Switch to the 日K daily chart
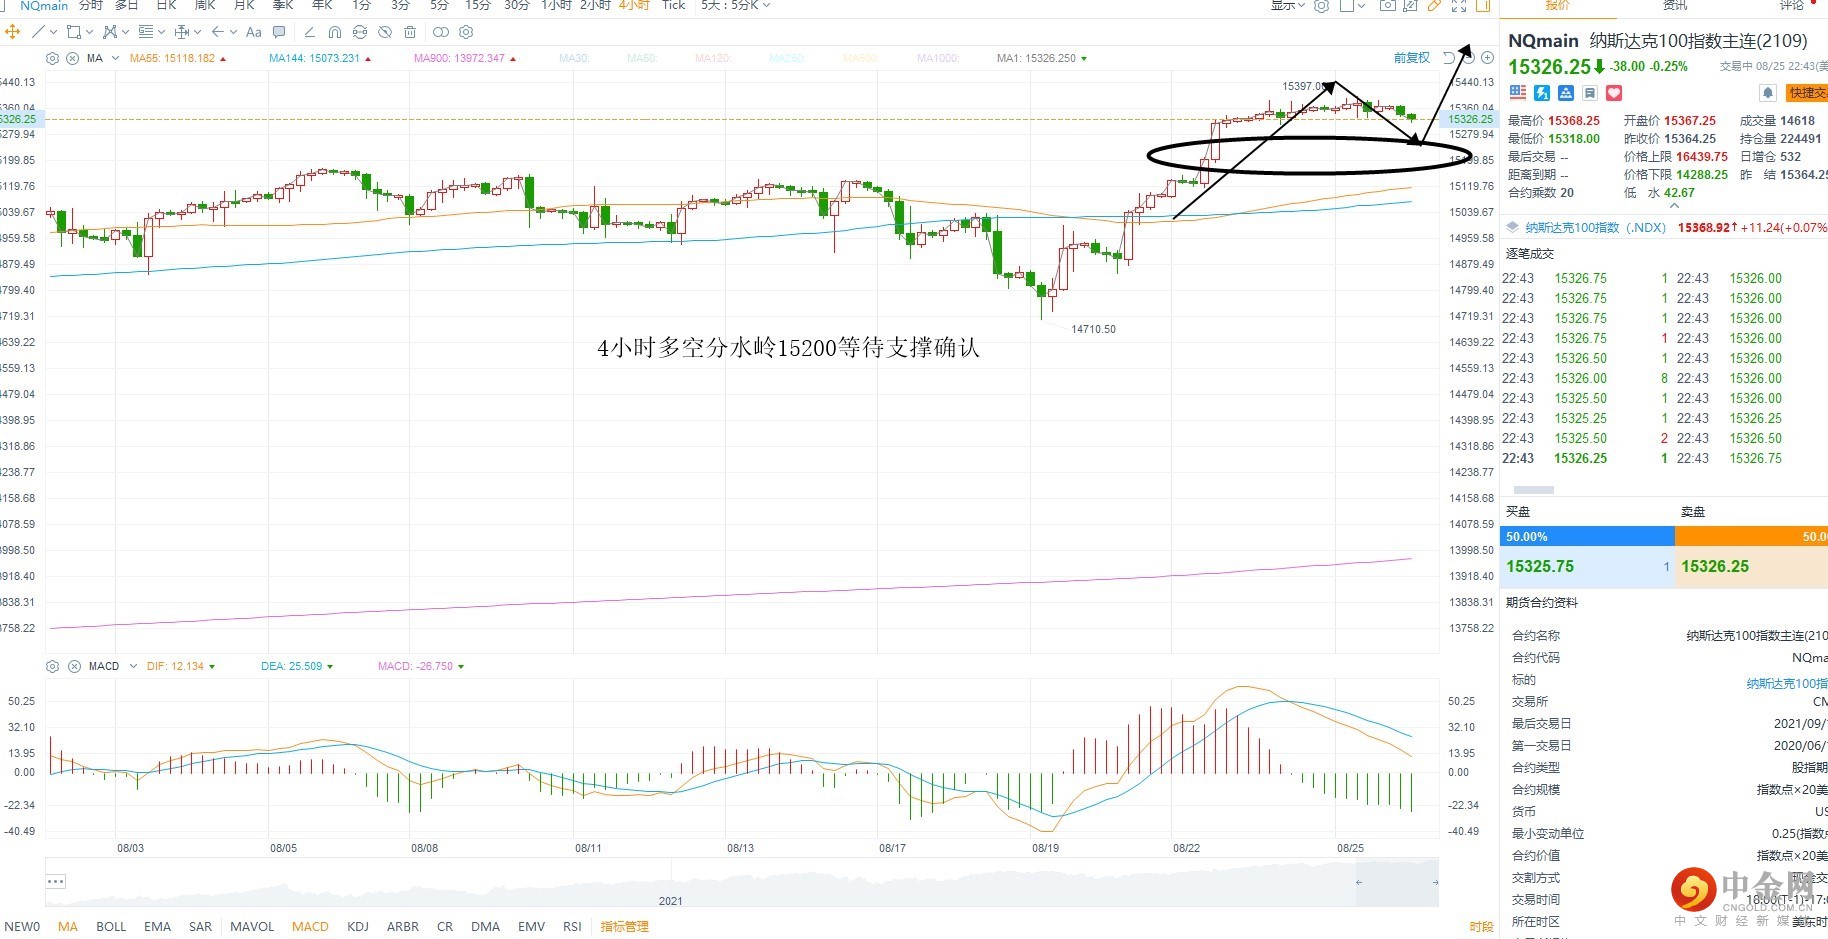The width and height of the screenshot is (1828, 939). click(x=167, y=6)
